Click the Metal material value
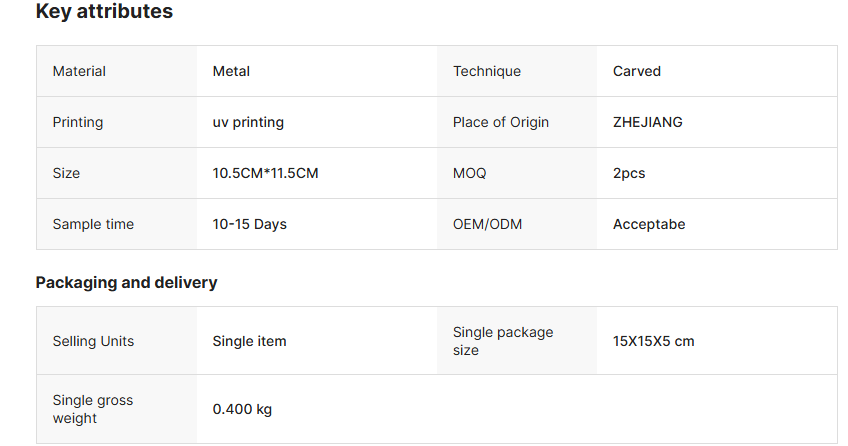The width and height of the screenshot is (848, 446). [x=231, y=71]
